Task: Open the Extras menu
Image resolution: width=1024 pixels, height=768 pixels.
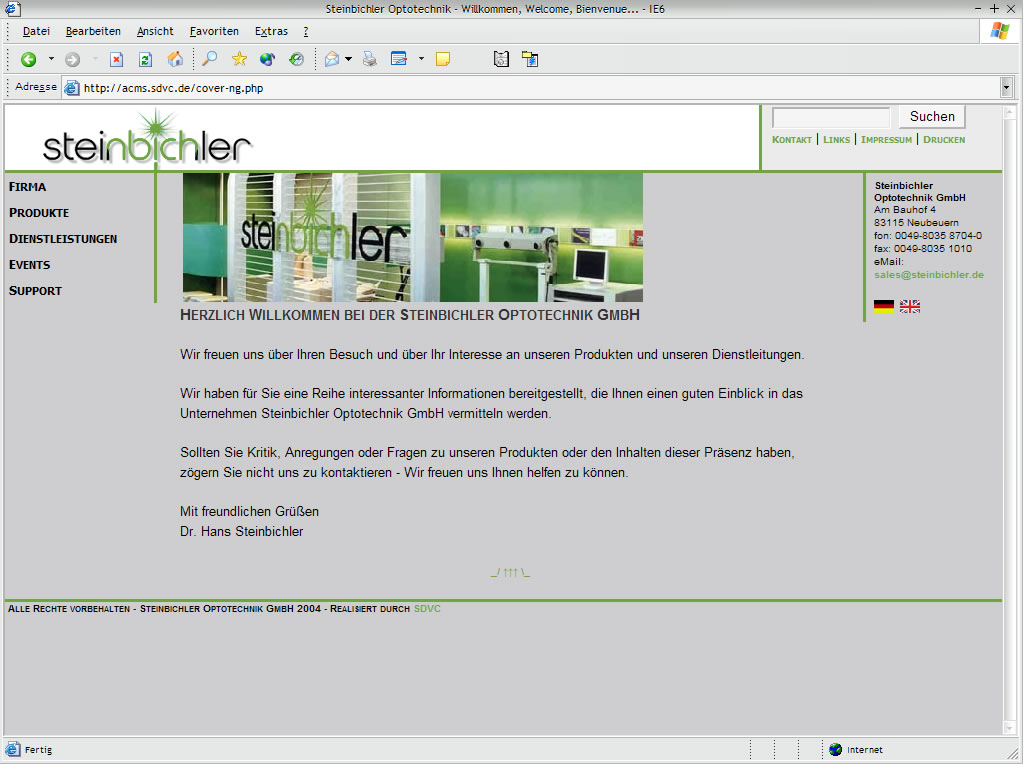Action: (271, 31)
